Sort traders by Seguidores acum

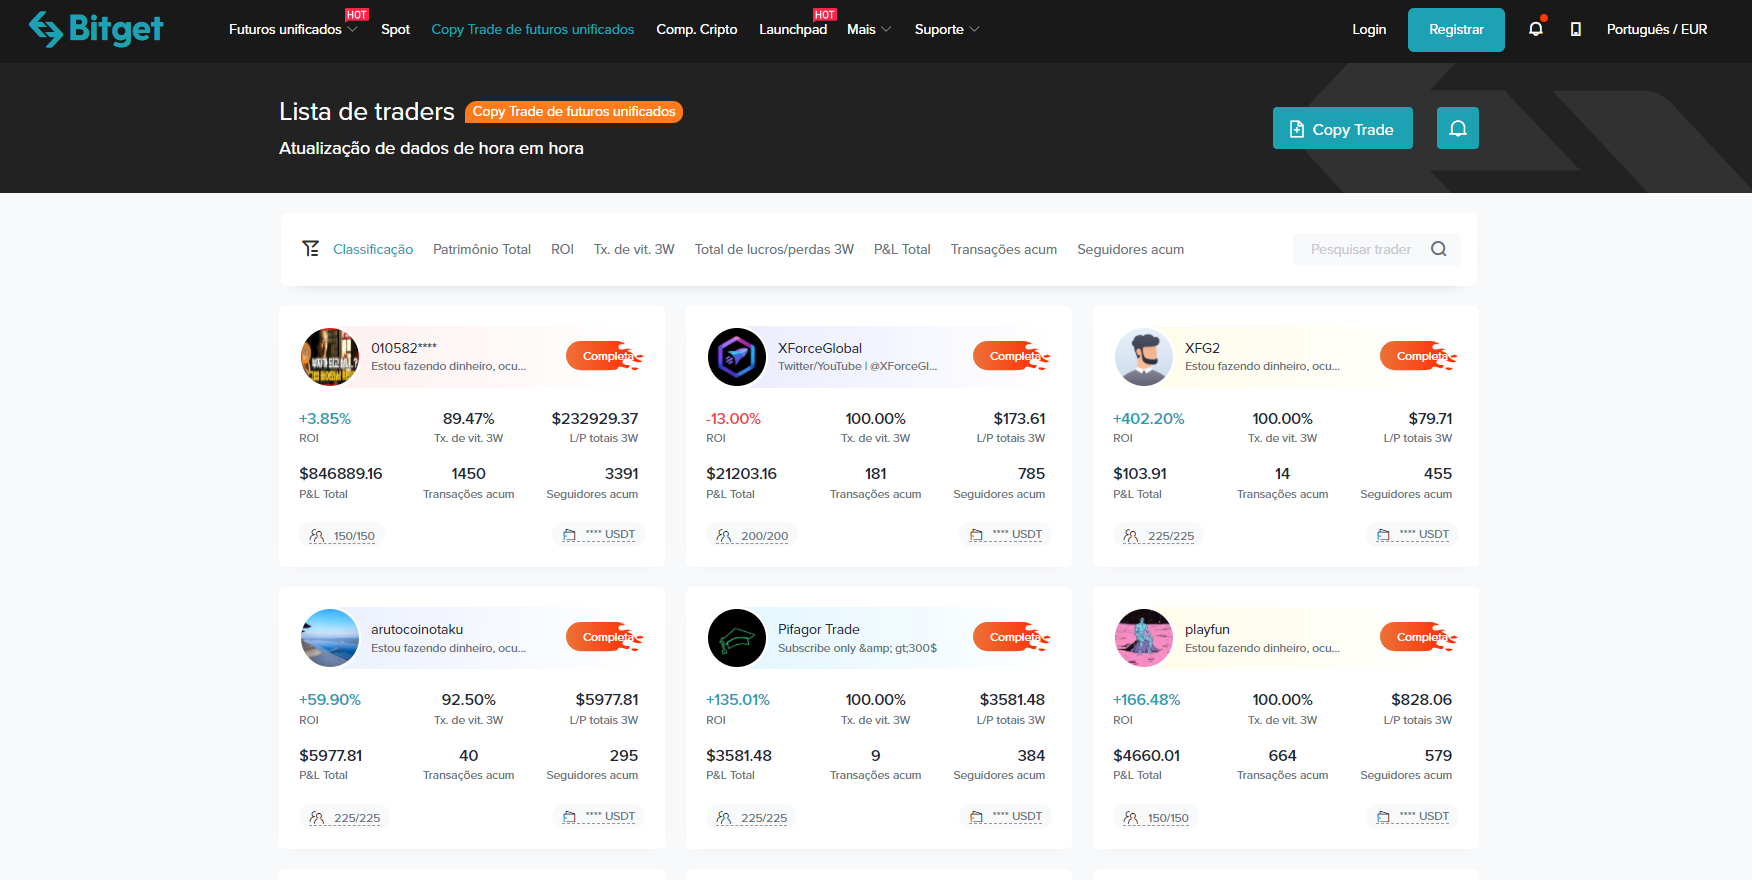click(1130, 249)
